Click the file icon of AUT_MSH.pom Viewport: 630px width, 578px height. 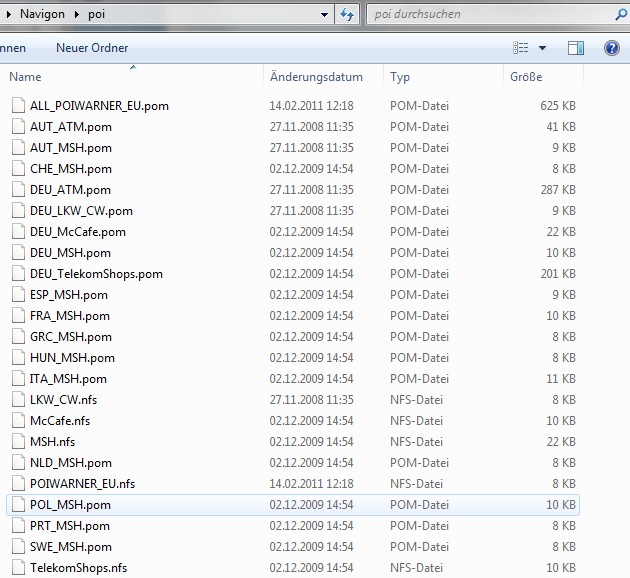point(18,147)
